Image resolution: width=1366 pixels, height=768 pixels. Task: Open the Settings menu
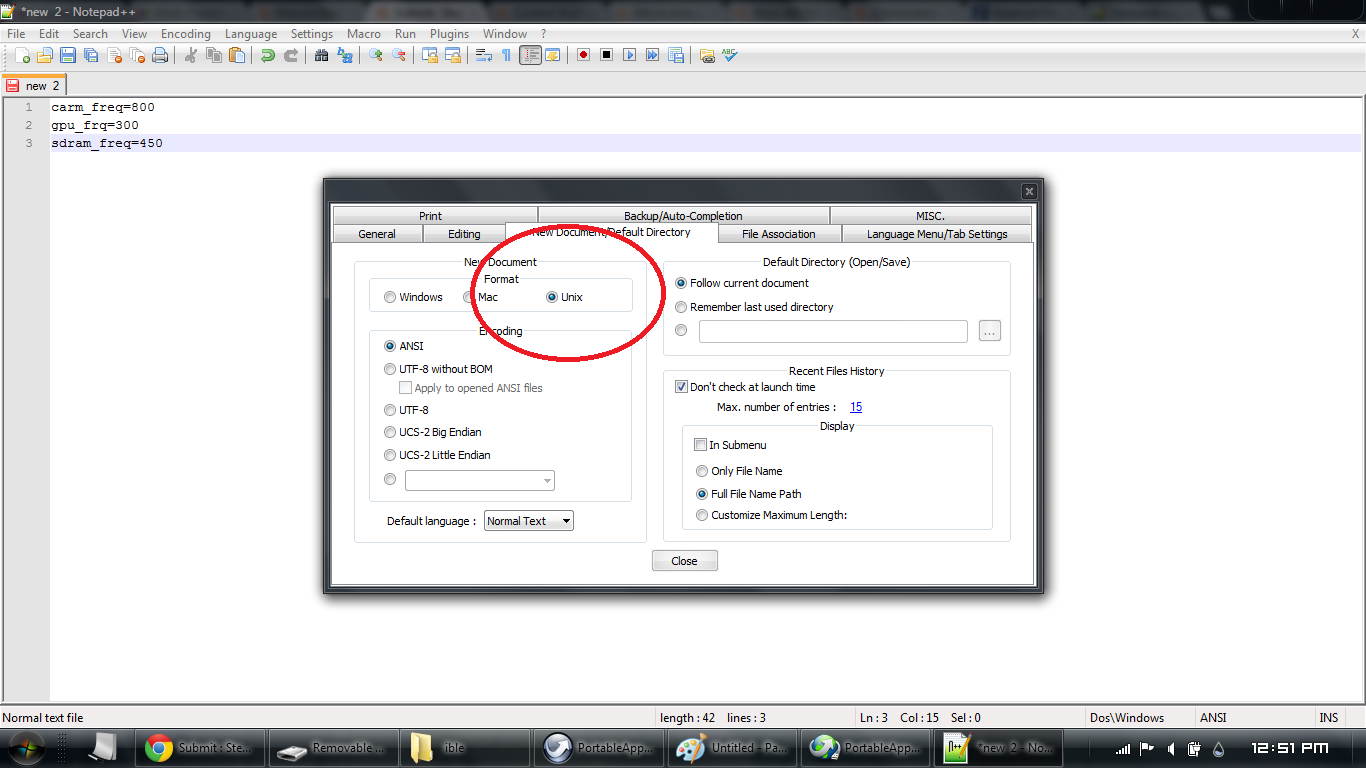click(312, 34)
